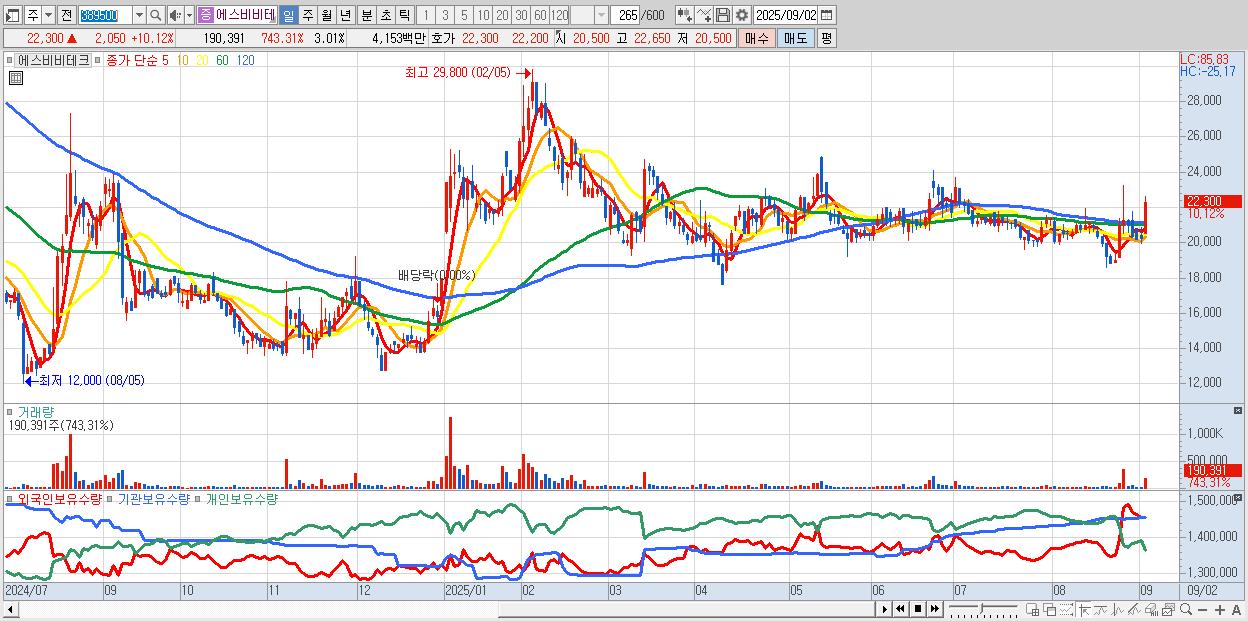The height and width of the screenshot is (621, 1248).
Task: Select the 주 weekly period toggle
Action: 308,15
